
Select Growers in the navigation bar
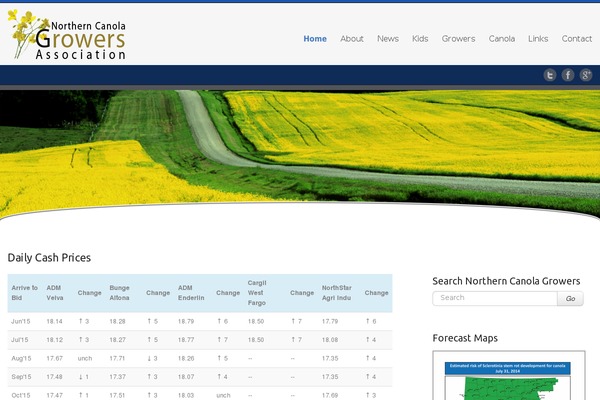tap(458, 39)
